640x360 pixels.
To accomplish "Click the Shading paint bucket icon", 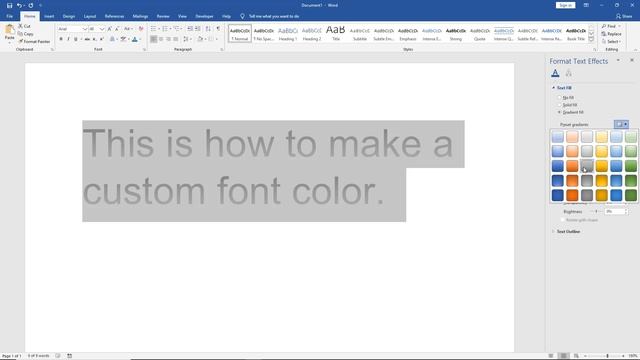I will click(x=200, y=39).
